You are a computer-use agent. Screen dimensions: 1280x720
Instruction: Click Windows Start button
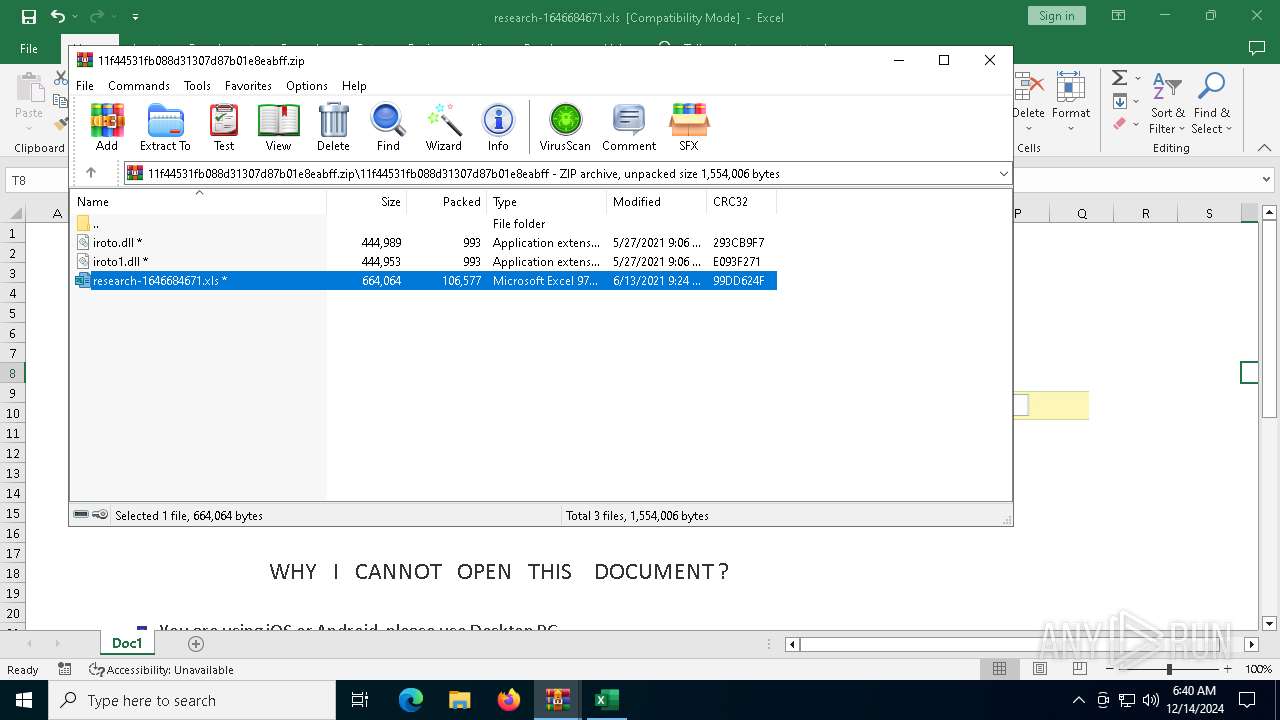coord(24,700)
